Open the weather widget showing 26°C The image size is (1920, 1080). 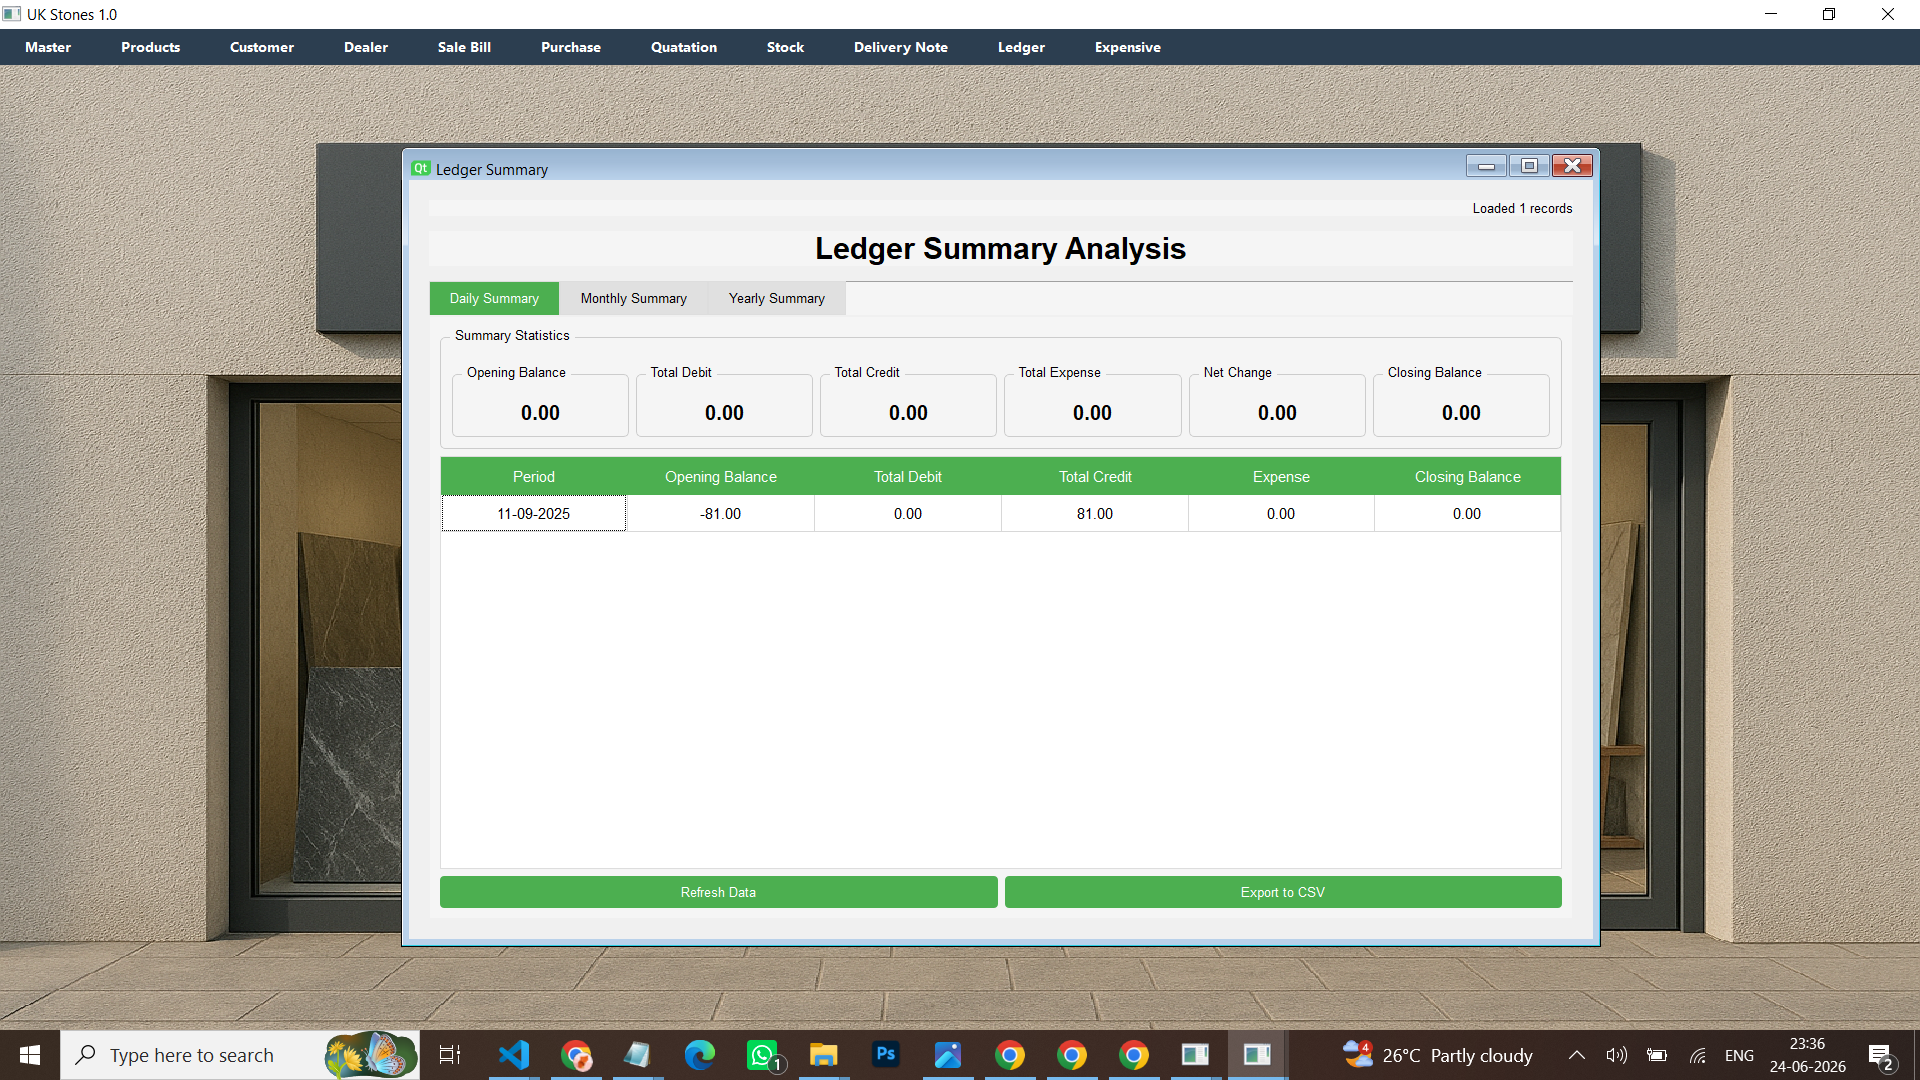point(1437,1055)
